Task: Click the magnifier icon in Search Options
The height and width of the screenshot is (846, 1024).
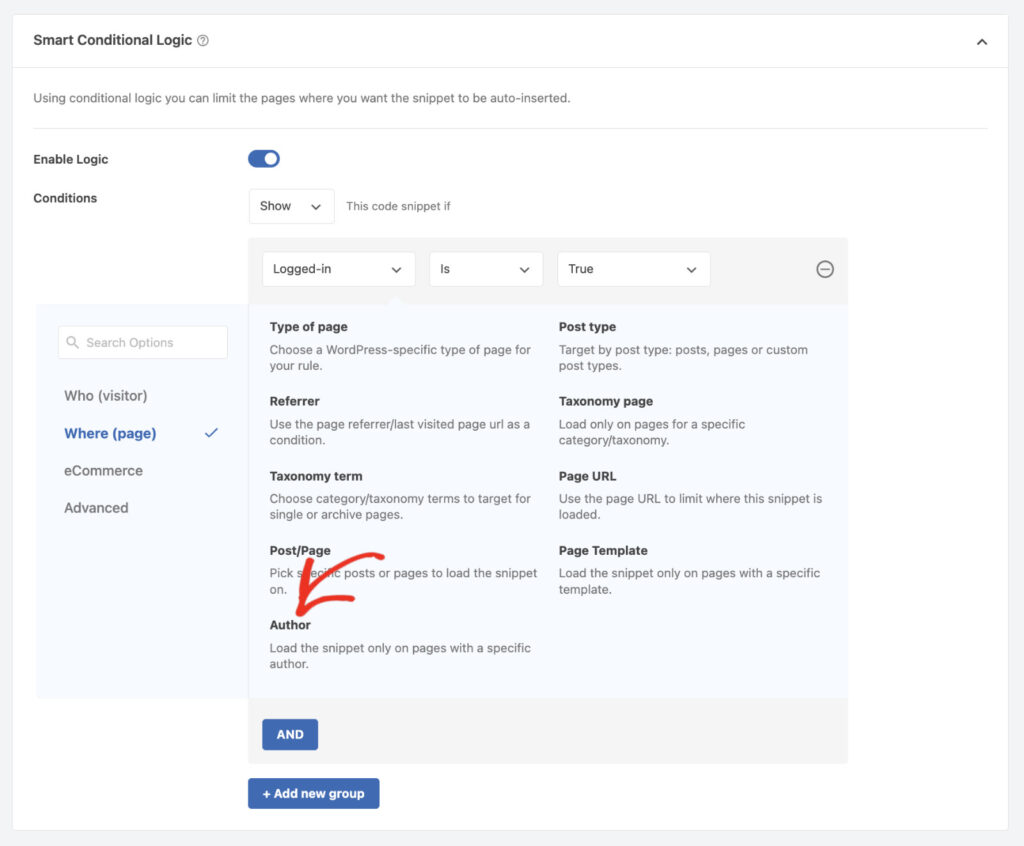Action: (x=72, y=342)
